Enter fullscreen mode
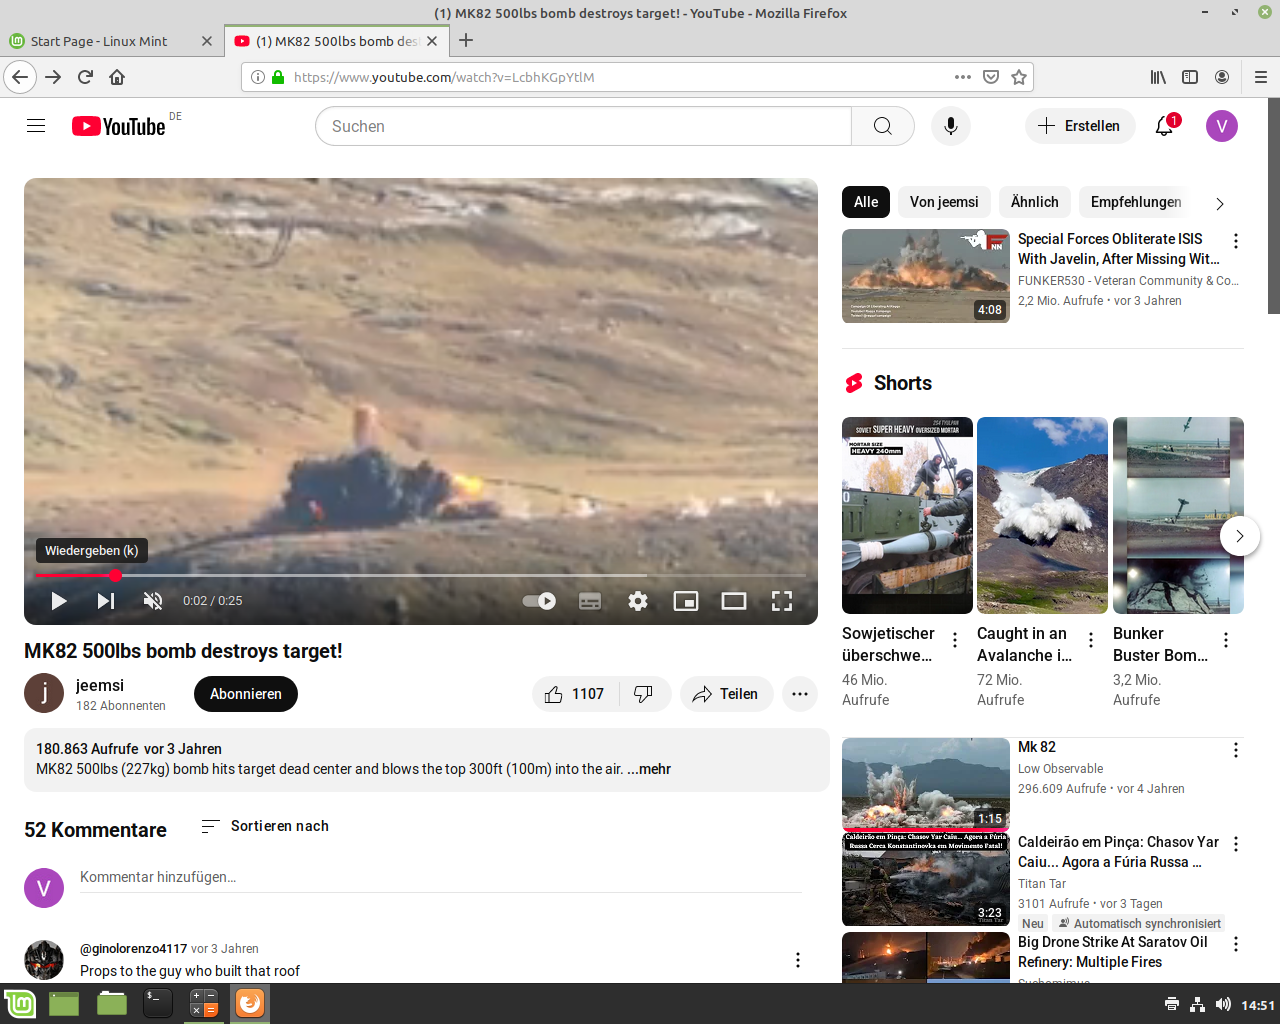 [782, 601]
